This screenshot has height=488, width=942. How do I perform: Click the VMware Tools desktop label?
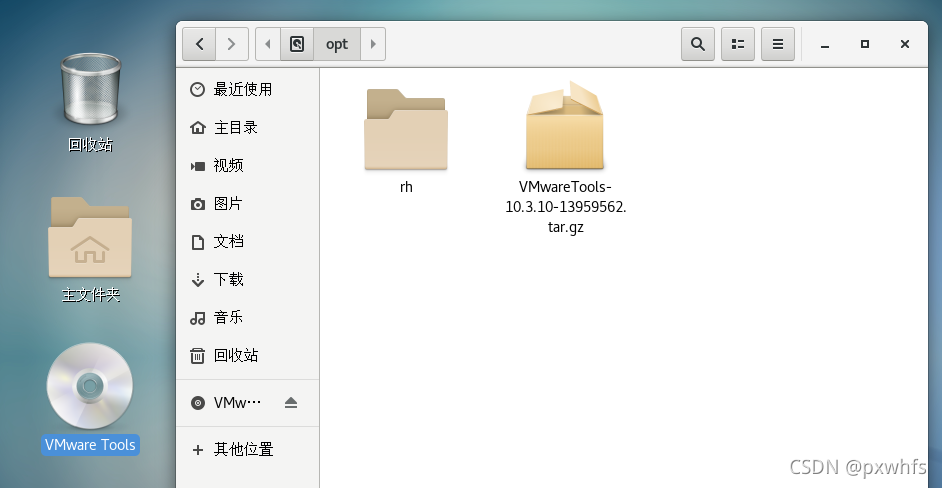(x=90, y=445)
